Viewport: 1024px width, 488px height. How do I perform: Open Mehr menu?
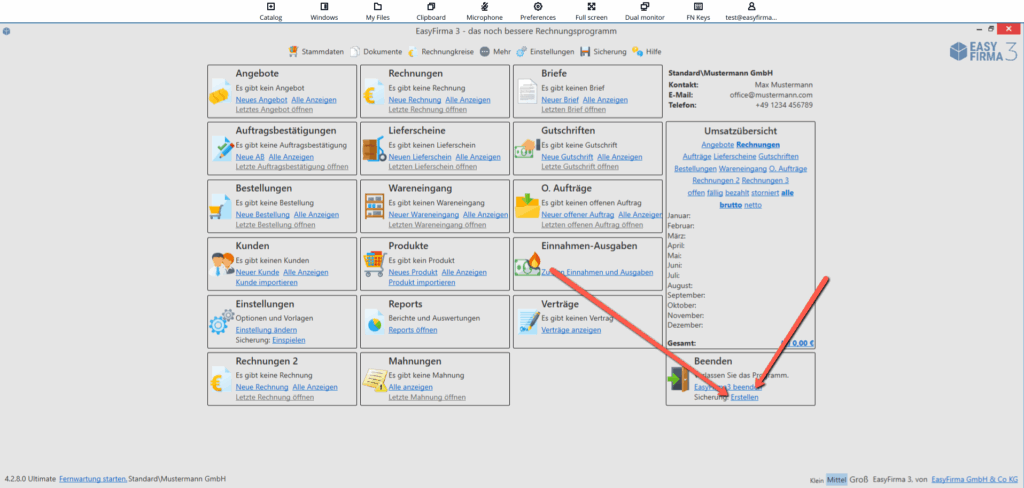click(495, 52)
